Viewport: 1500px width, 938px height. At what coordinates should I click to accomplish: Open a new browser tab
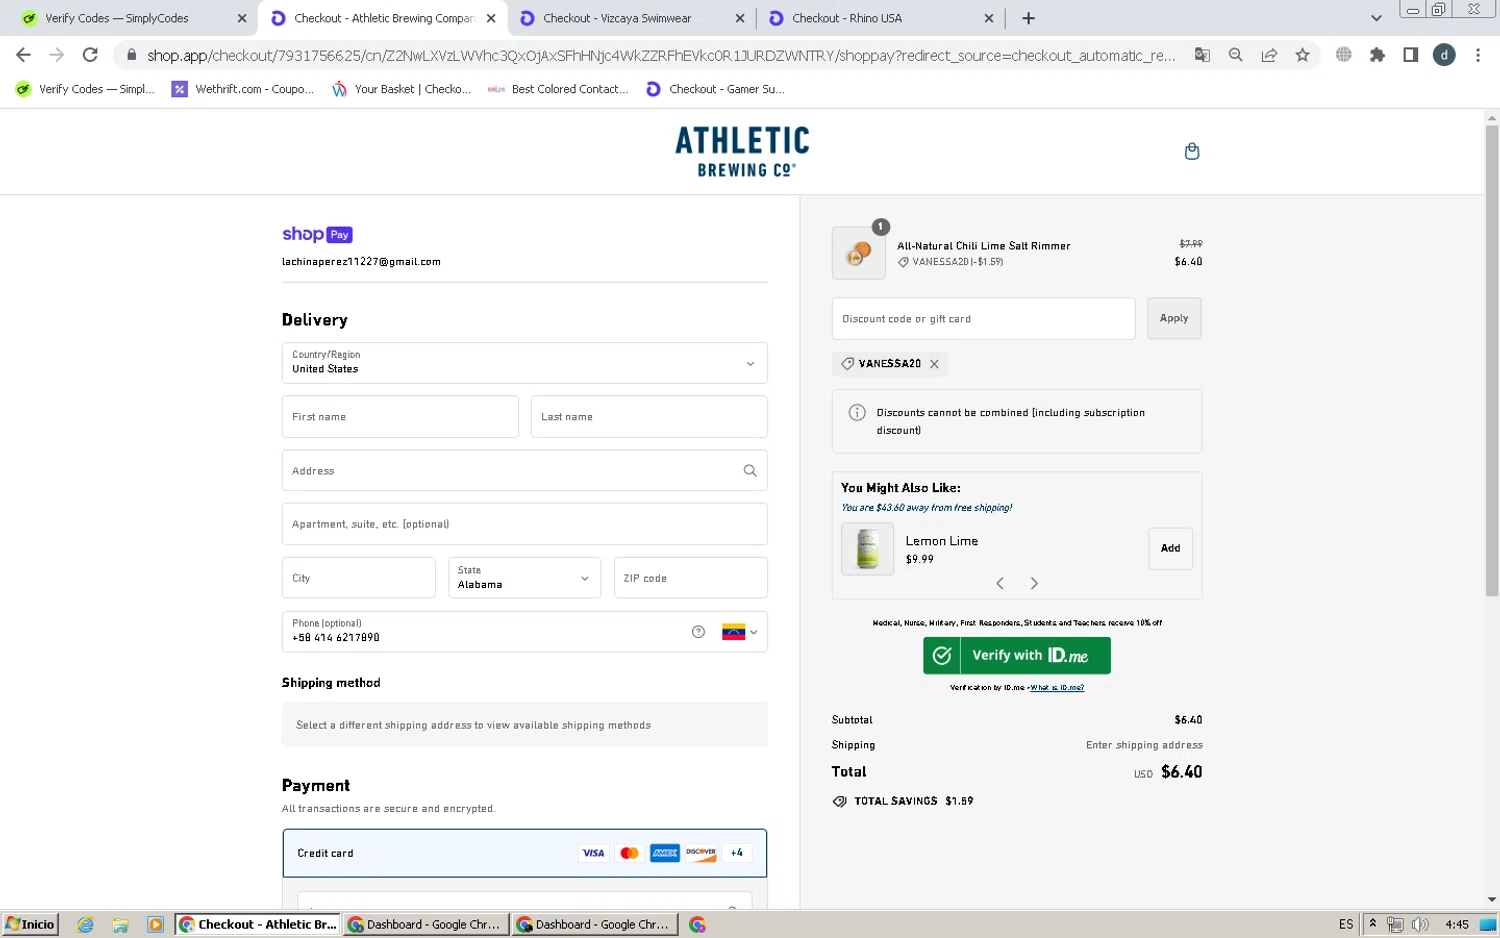1028,18
